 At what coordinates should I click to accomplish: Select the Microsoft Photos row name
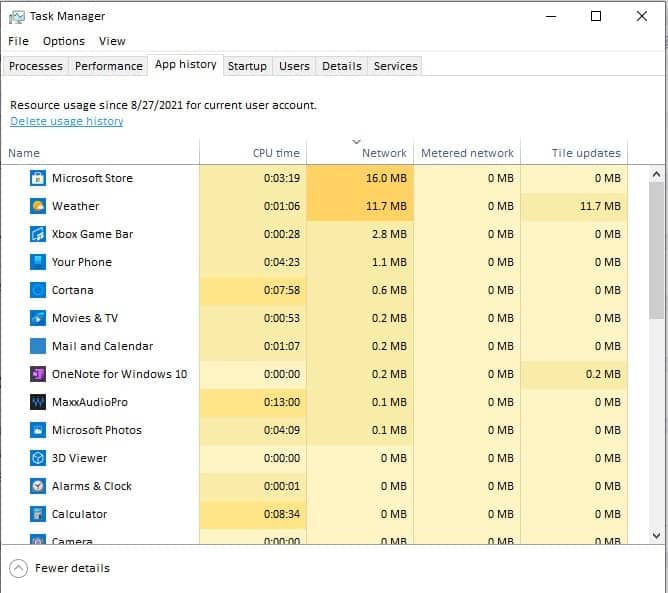(x=97, y=430)
